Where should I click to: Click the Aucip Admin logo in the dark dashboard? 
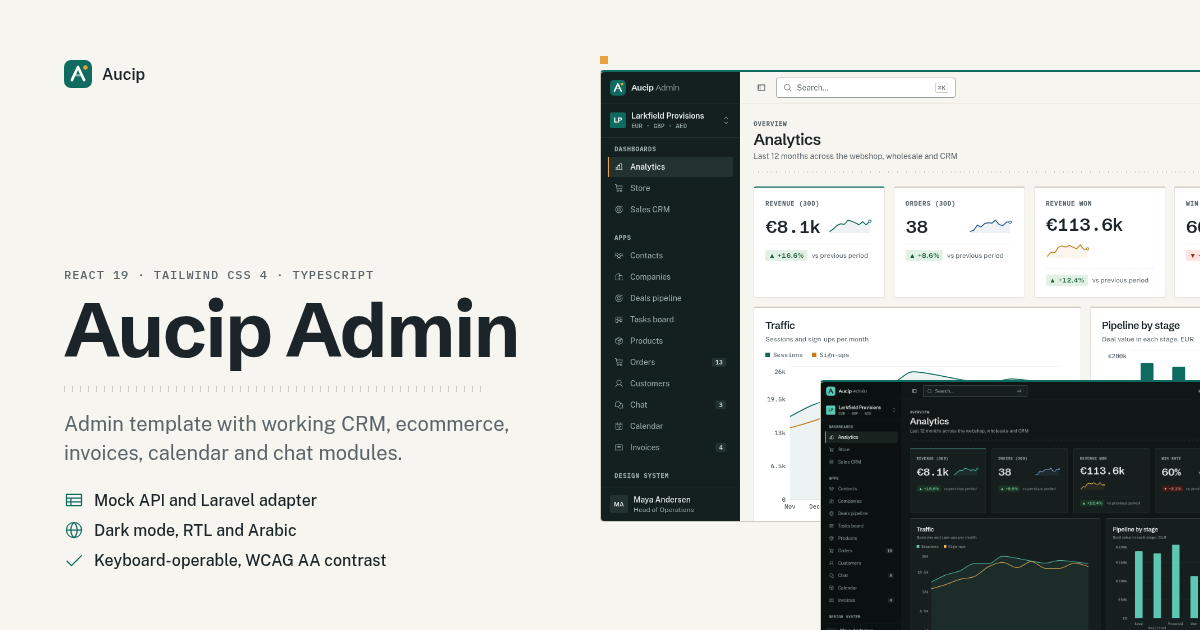coord(830,391)
